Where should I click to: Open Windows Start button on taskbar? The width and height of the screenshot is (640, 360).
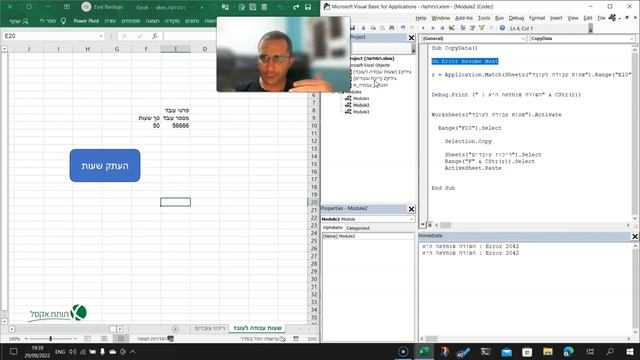click(630, 352)
